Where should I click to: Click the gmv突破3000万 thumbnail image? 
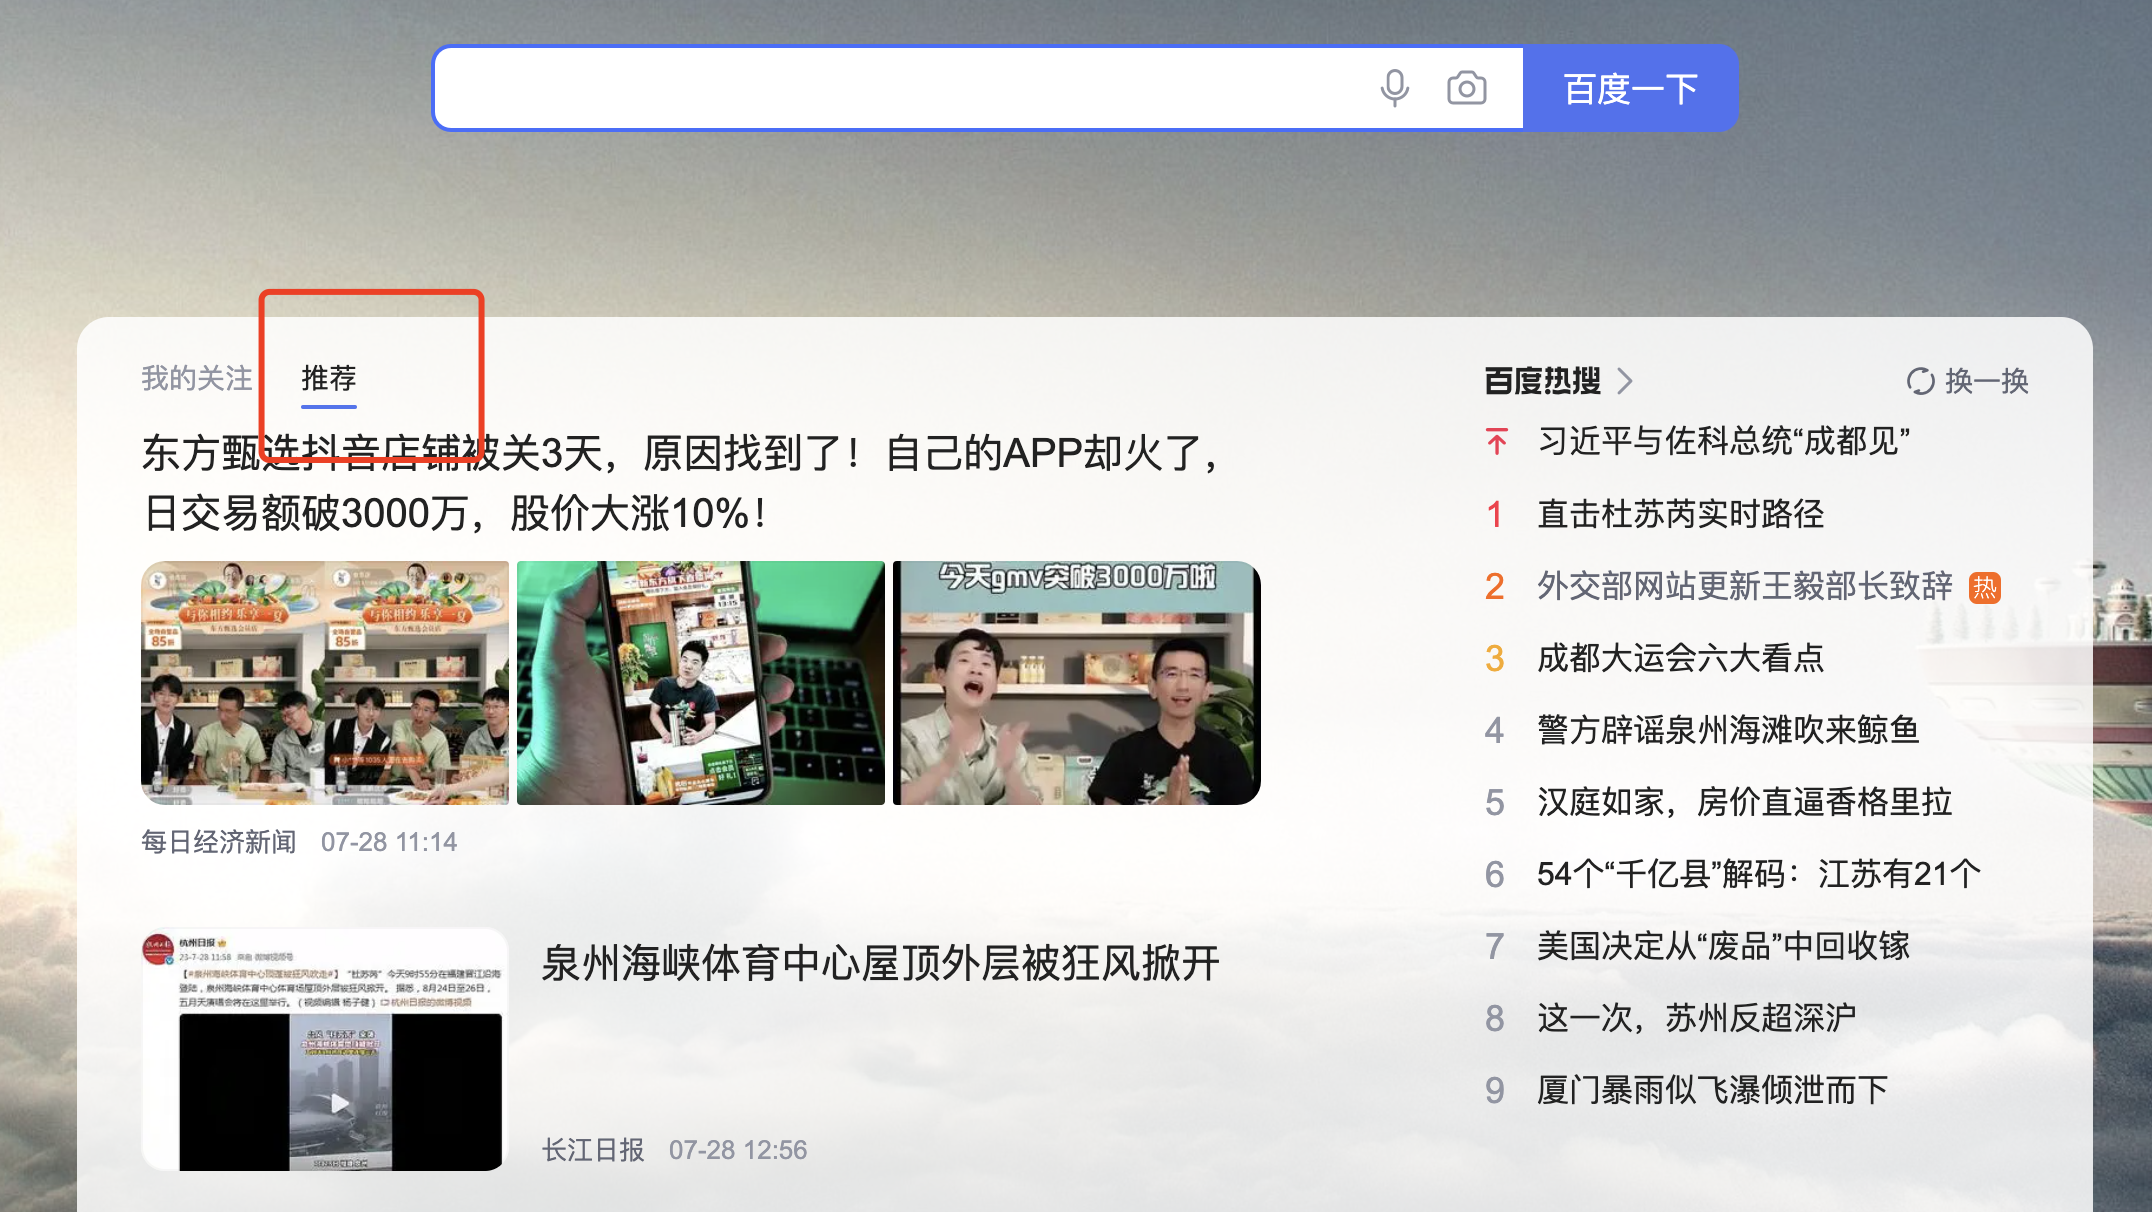1076,683
